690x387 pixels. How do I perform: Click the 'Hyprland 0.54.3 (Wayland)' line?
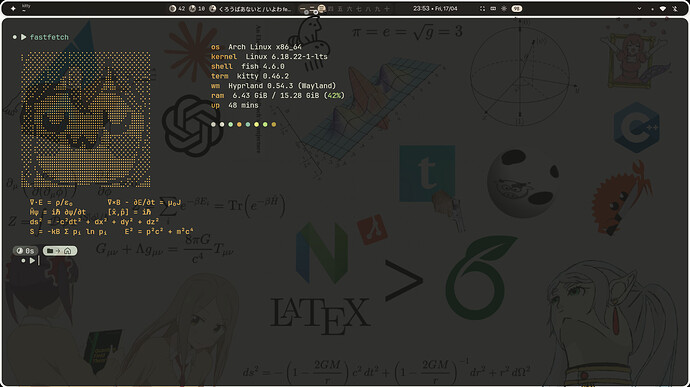coord(282,86)
